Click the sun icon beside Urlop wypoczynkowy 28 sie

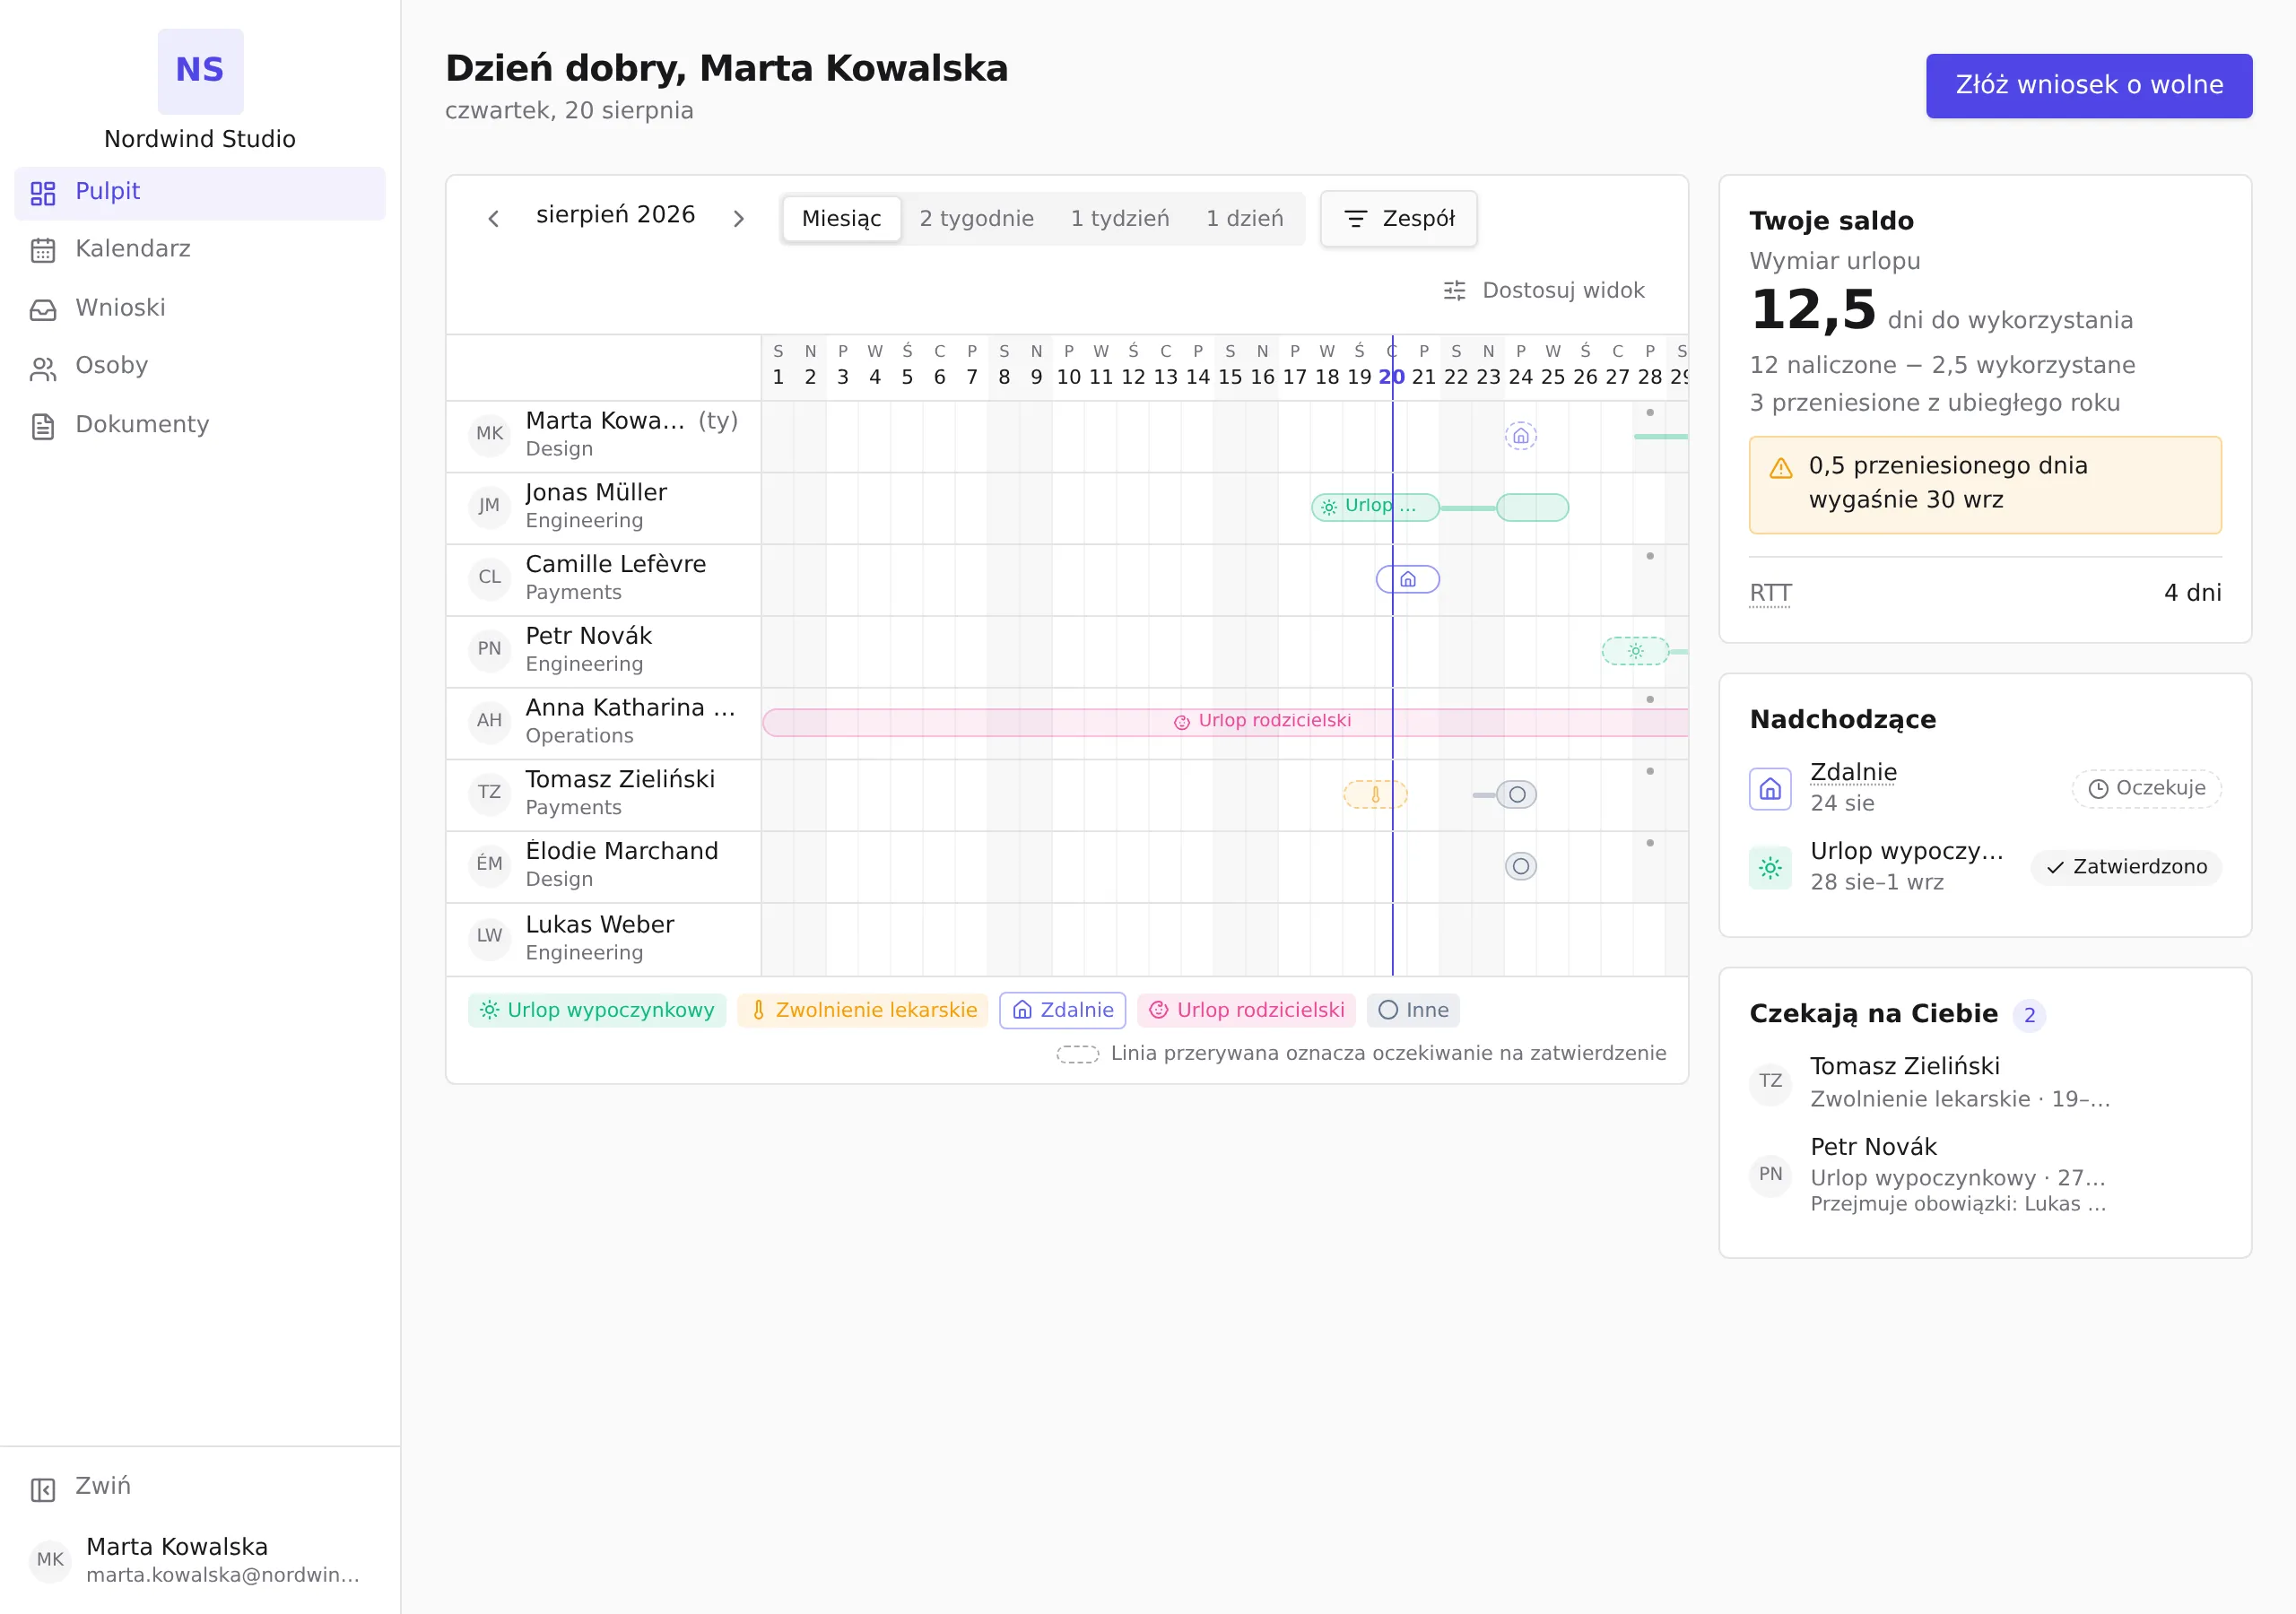1770,868
